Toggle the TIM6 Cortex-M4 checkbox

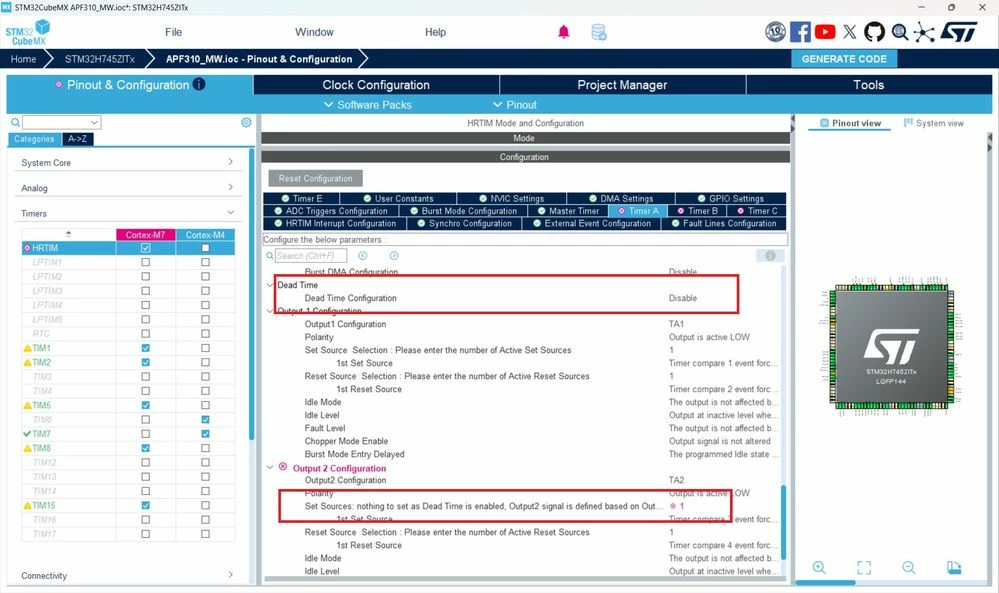click(x=205, y=419)
